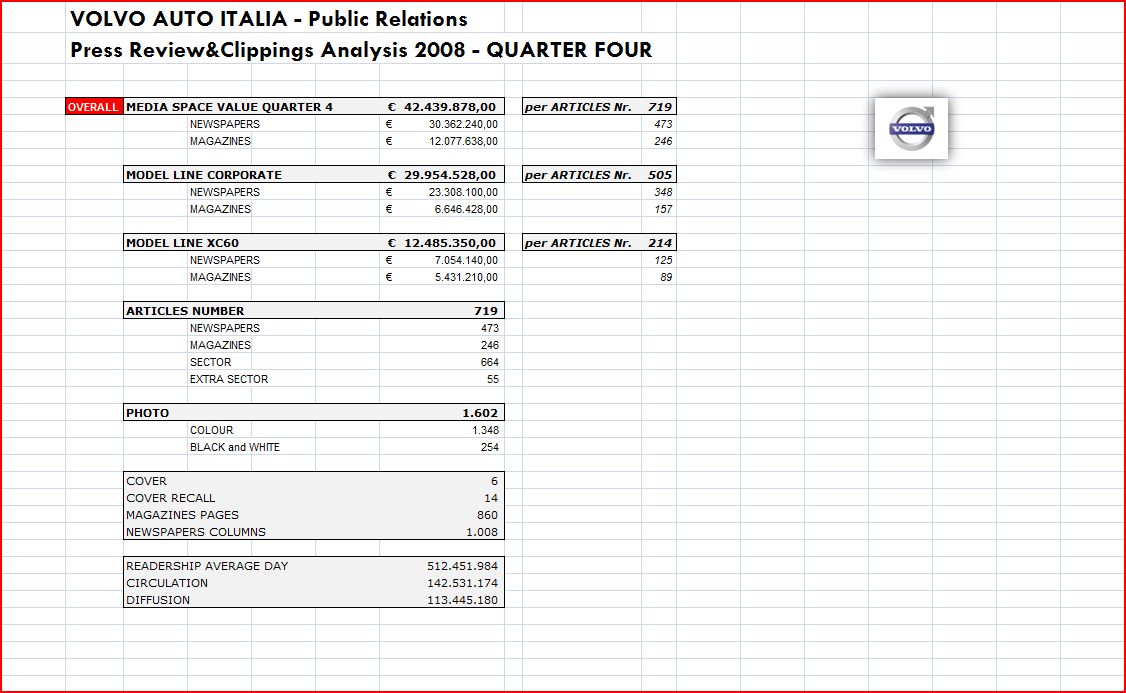1126x693 pixels.
Task: Click the 12.485.350,00 XC60 value cell
Action: click(x=442, y=243)
